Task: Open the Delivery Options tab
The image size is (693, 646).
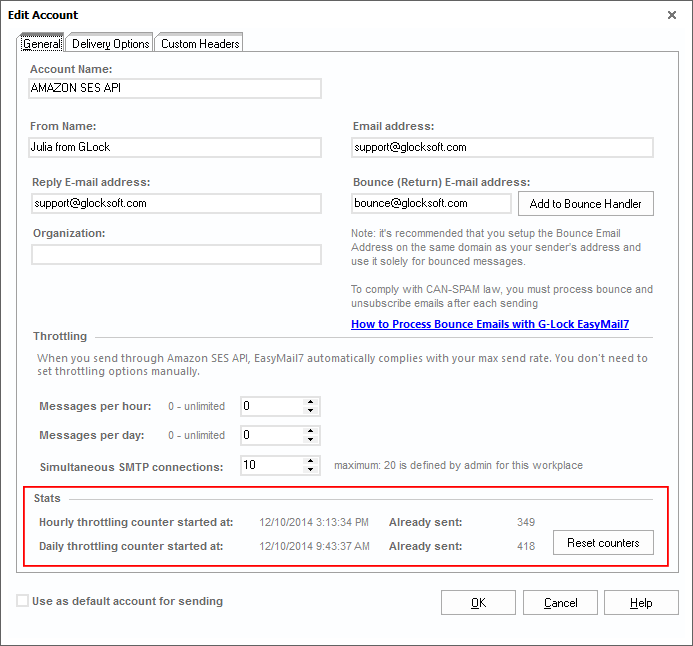Action: (x=110, y=43)
